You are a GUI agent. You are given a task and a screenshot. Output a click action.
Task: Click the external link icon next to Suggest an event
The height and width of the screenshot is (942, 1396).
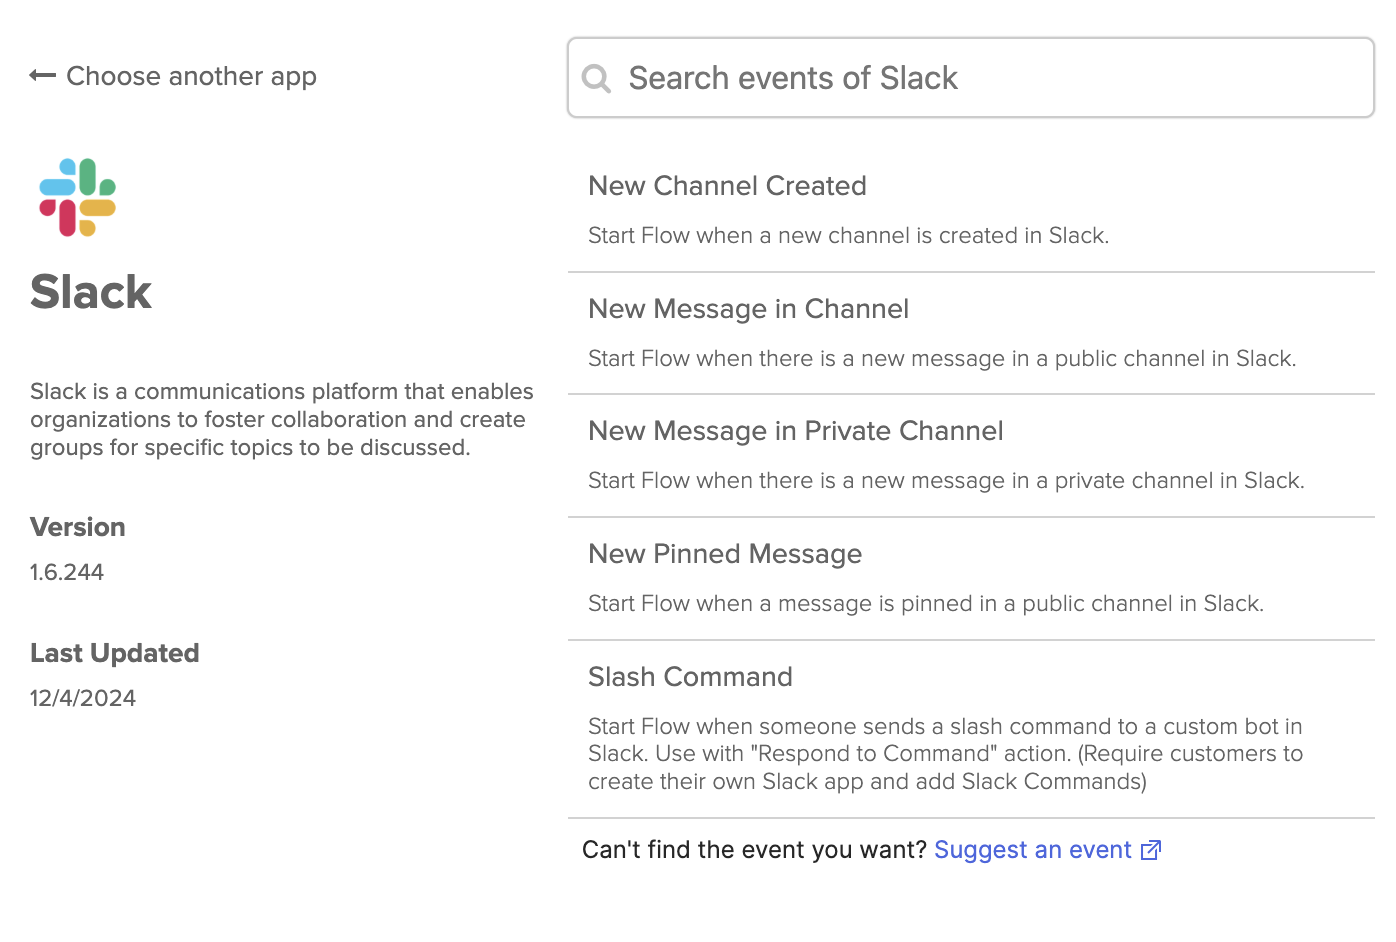click(1151, 849)
